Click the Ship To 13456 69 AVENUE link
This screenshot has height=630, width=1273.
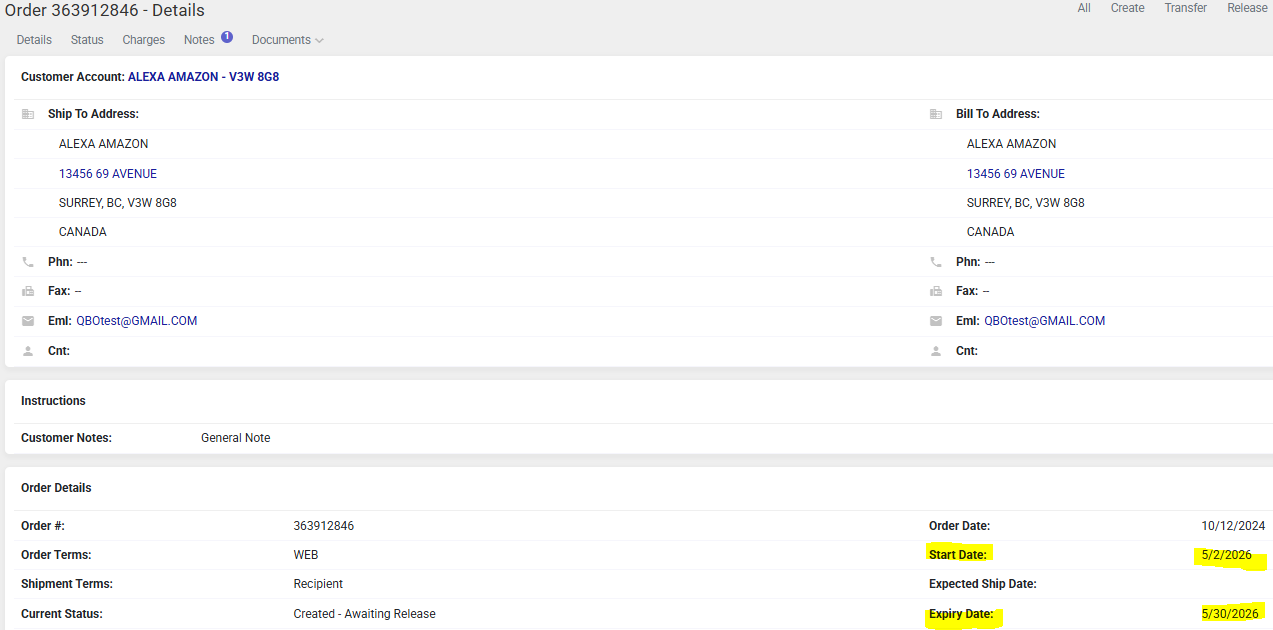pyautogui.click(x=108, y=174)
